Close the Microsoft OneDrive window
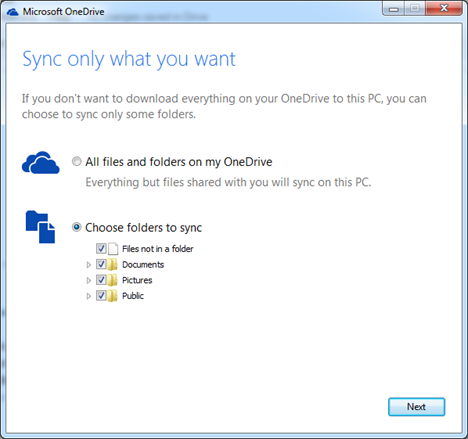468x439 pixels. [444, 9]
